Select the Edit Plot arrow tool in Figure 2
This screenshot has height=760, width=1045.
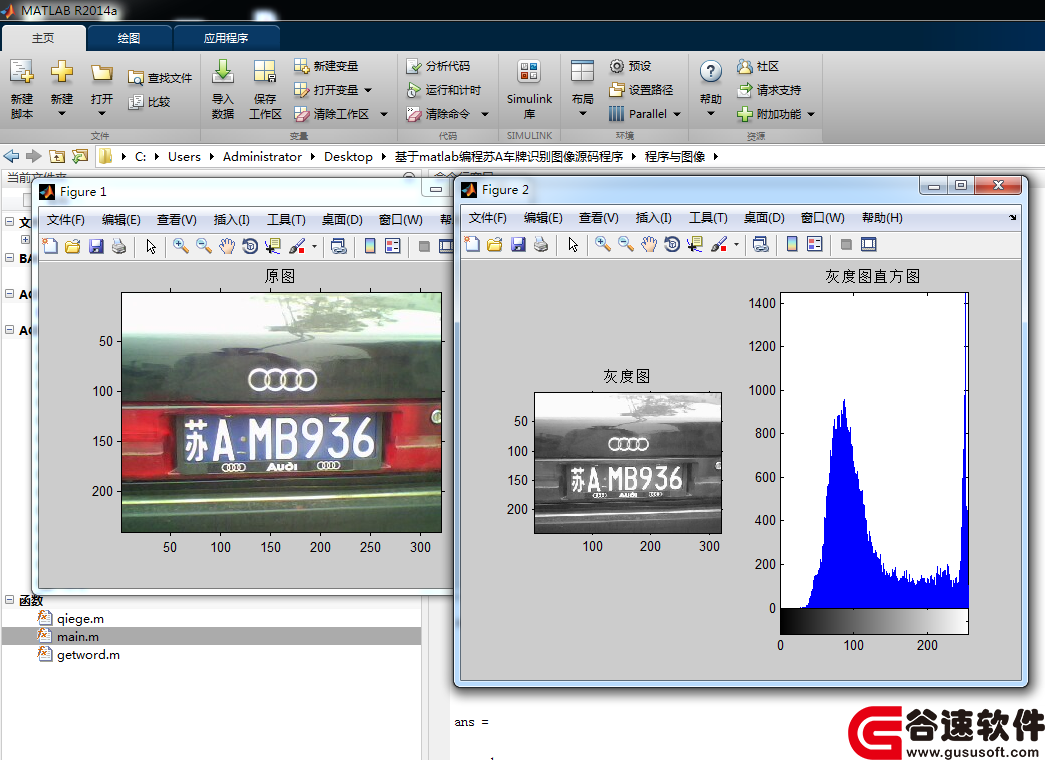(x=573, y=245)
